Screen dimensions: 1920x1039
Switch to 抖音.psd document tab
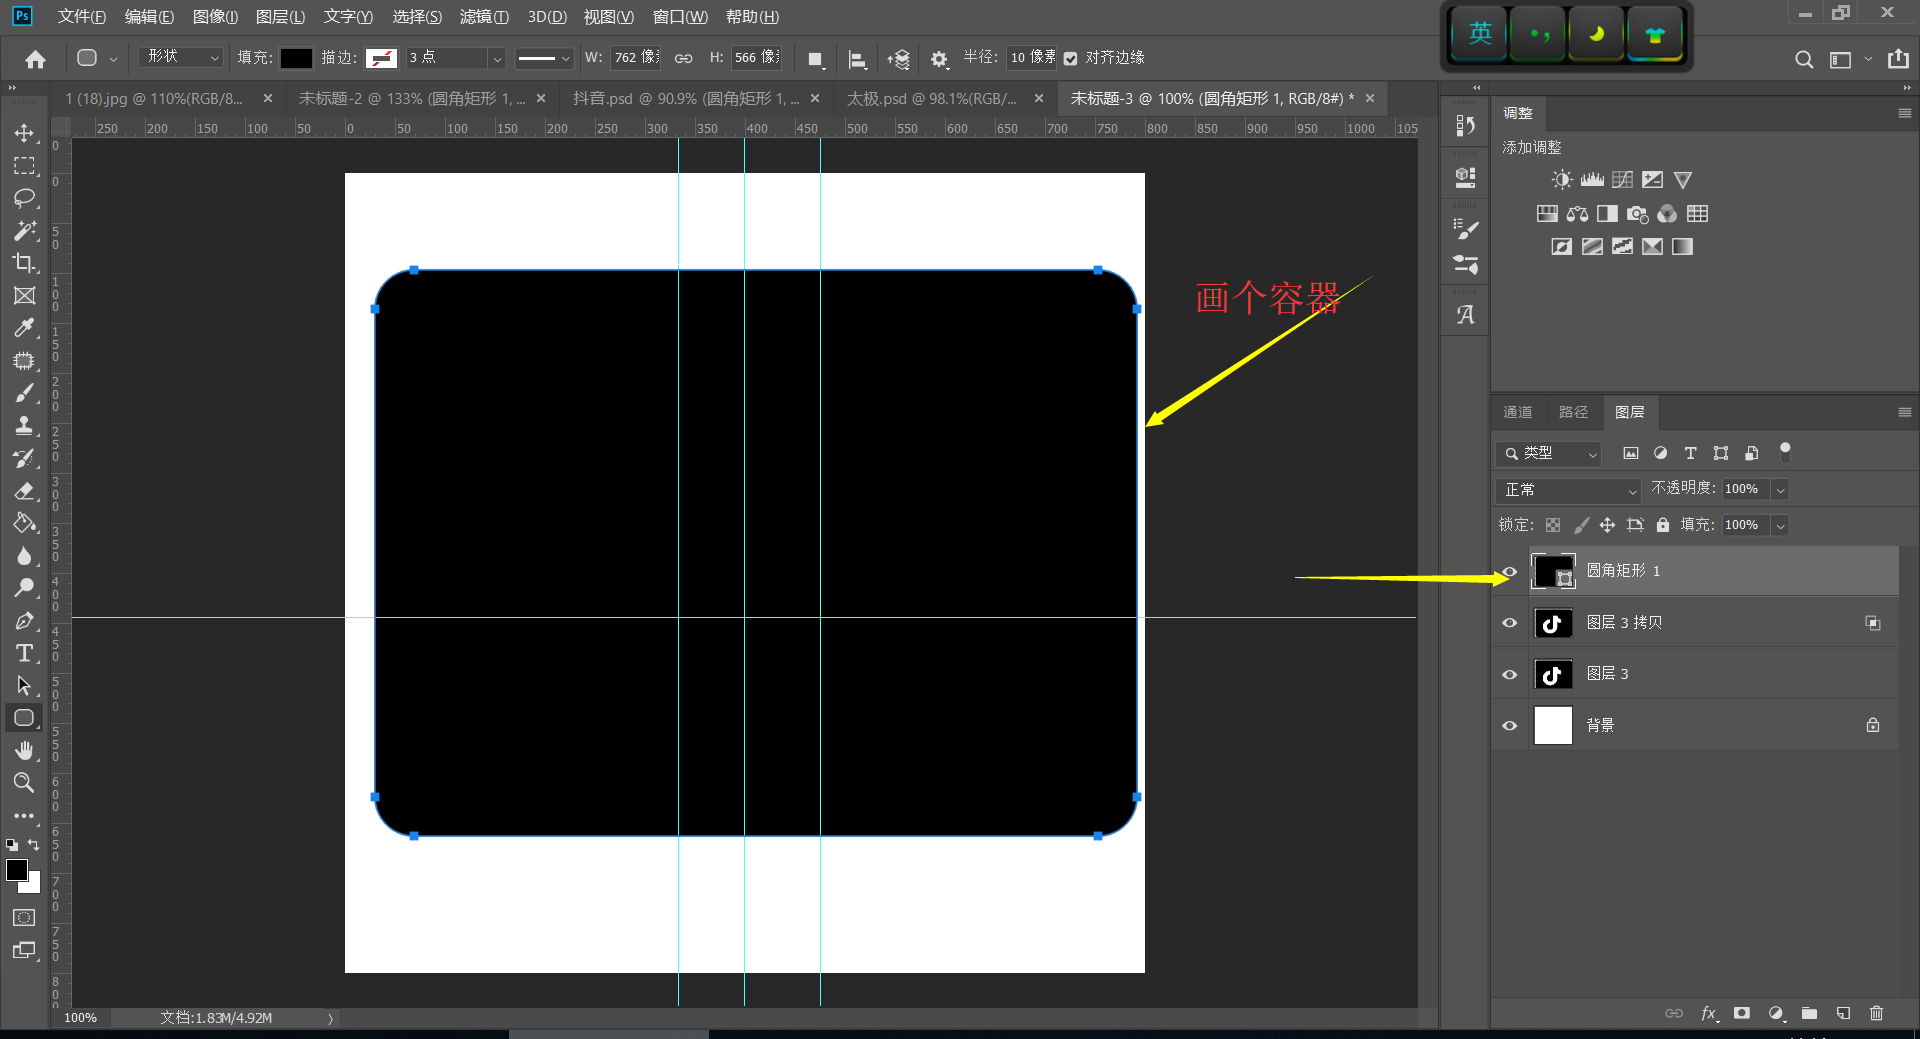[x=686, y=99]
